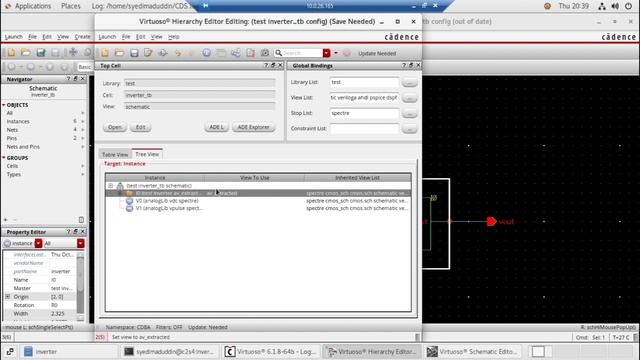Click New icon in Schematic Editor toolbar
This screenshot has height=360, width=640.
tap(11, 52)
